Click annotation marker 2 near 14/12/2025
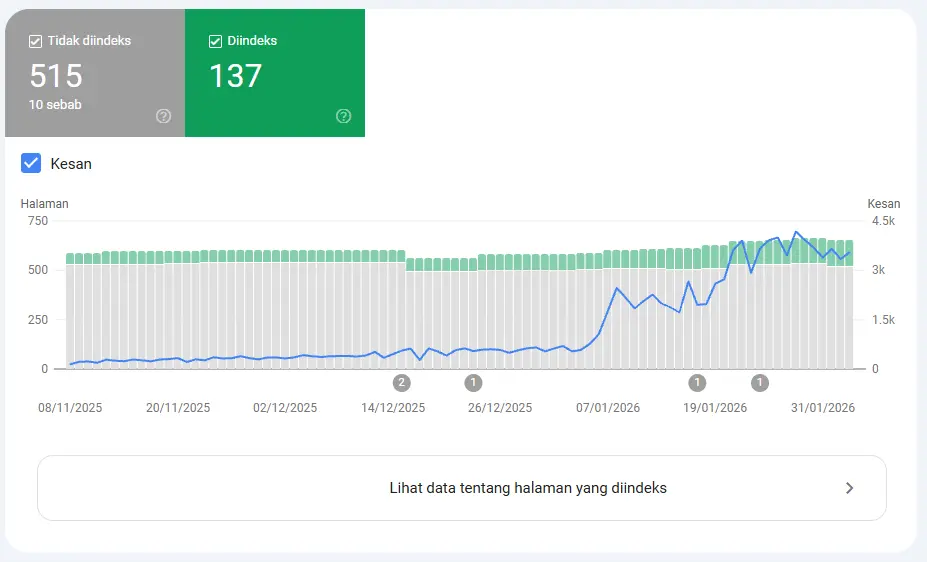 click(x=402, y=382)
